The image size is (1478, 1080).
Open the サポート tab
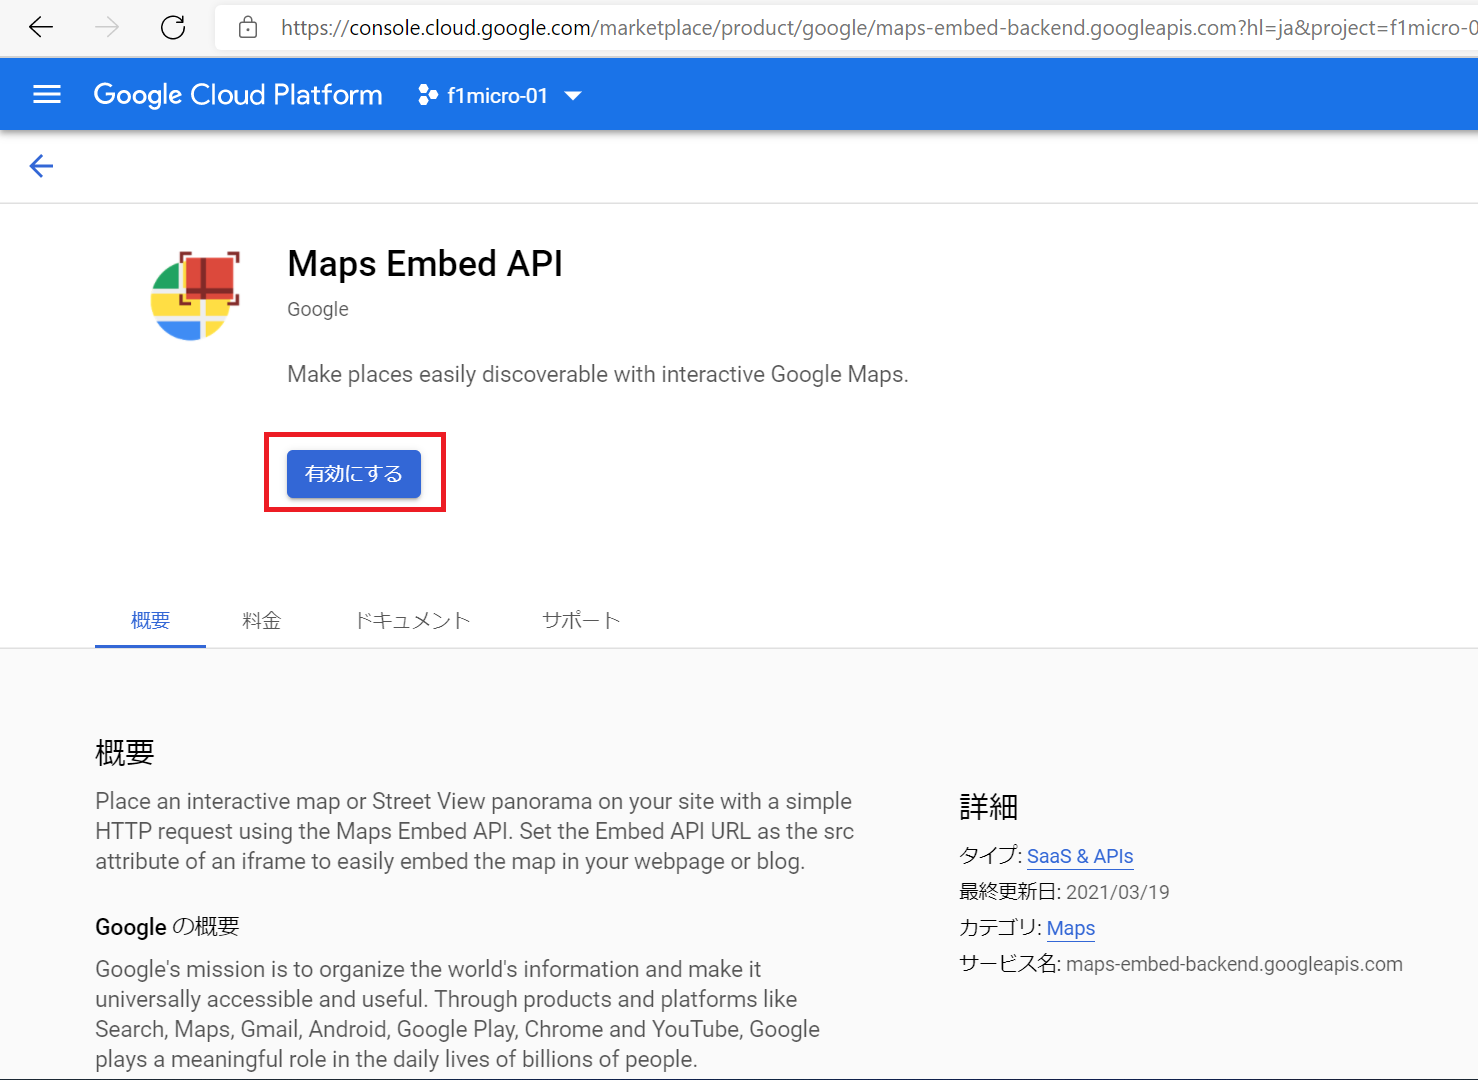point(581,620)
